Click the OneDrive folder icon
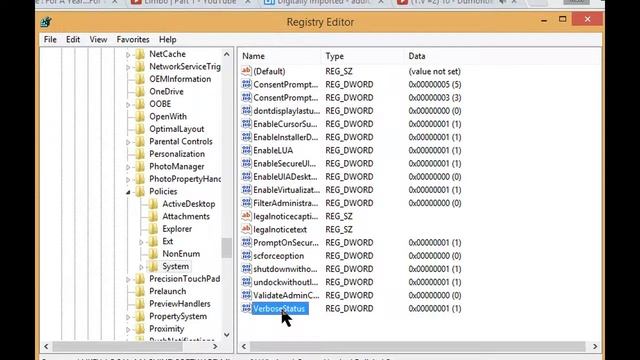The image size is (640, 360). (140, 91)
